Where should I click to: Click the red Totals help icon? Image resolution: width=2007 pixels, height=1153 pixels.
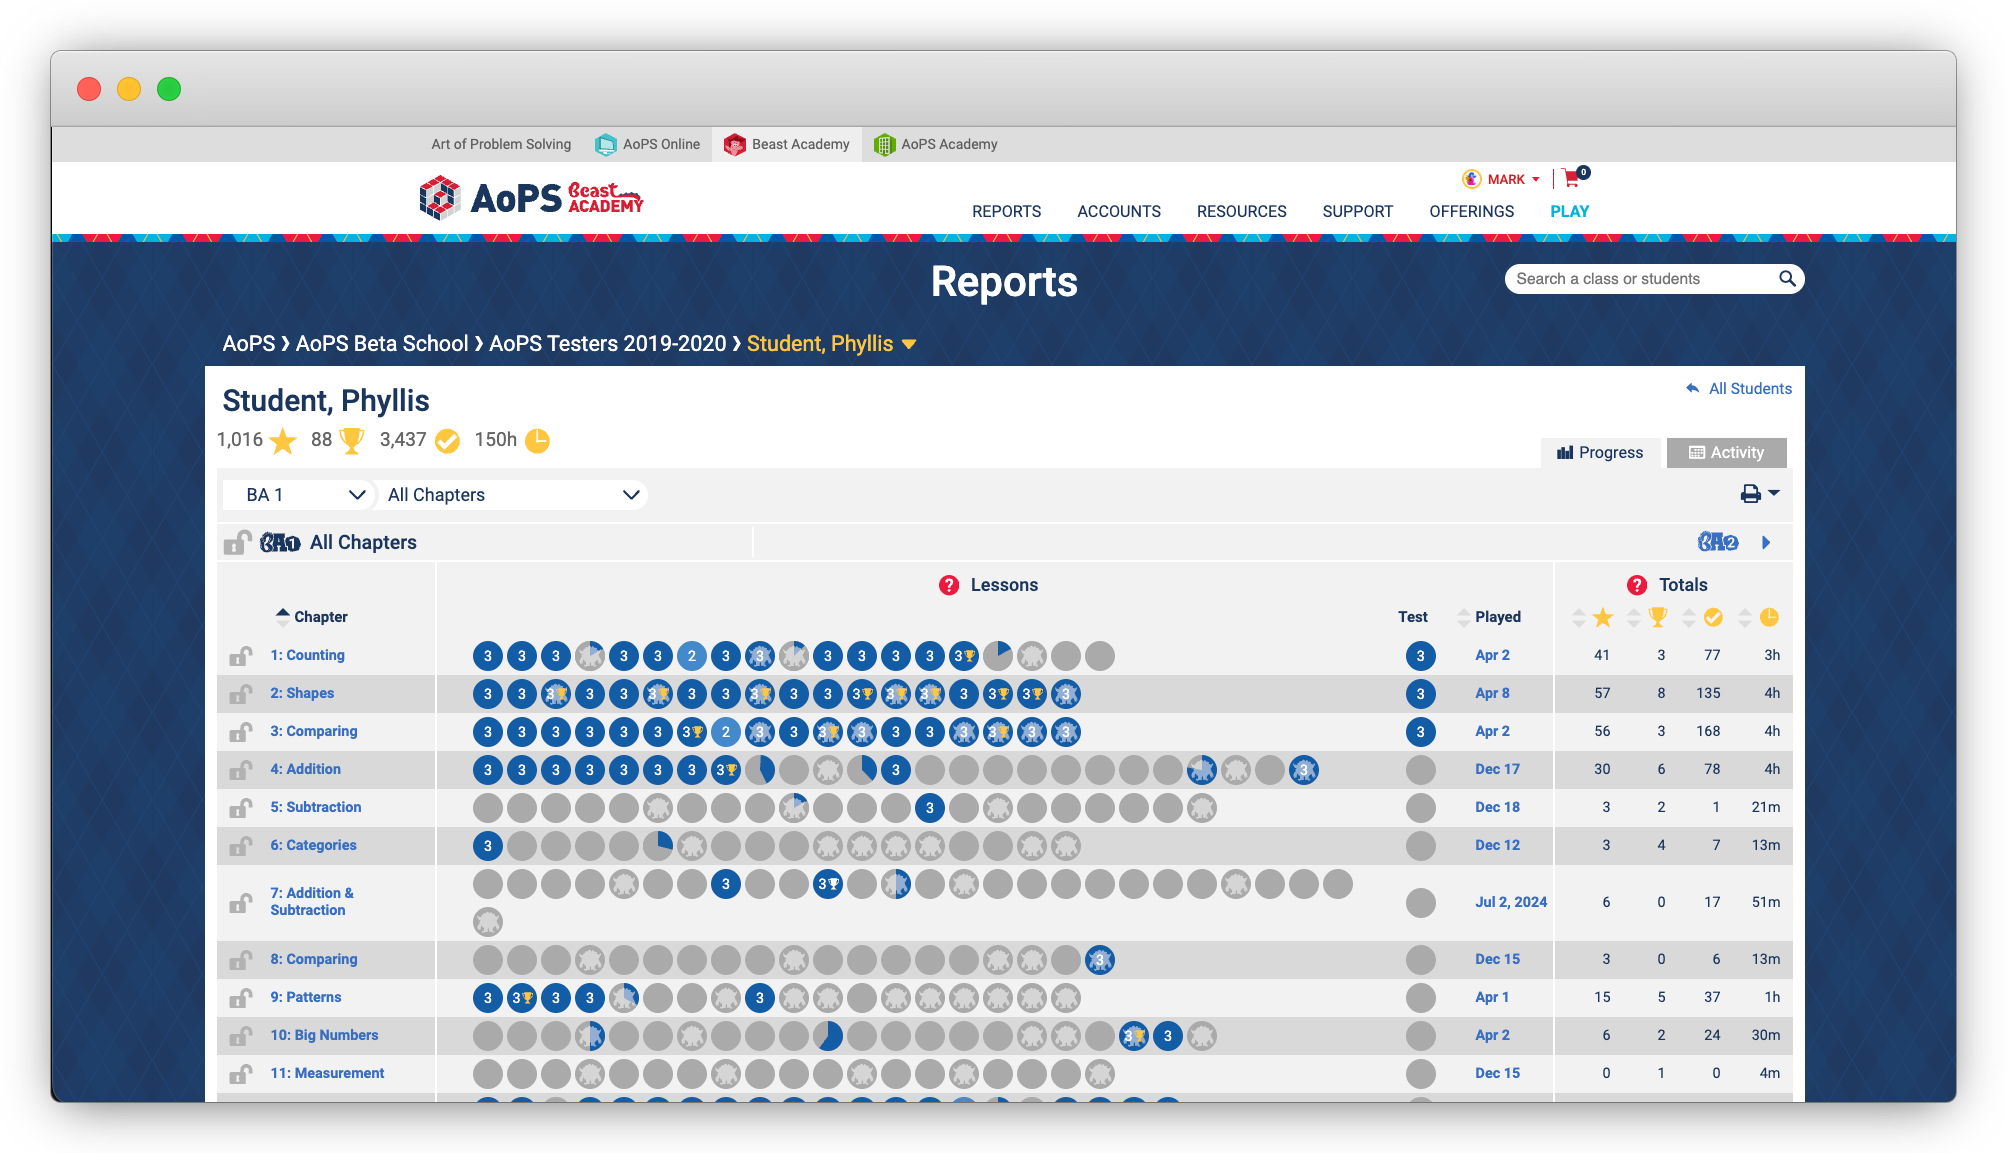click(1637, 585)
